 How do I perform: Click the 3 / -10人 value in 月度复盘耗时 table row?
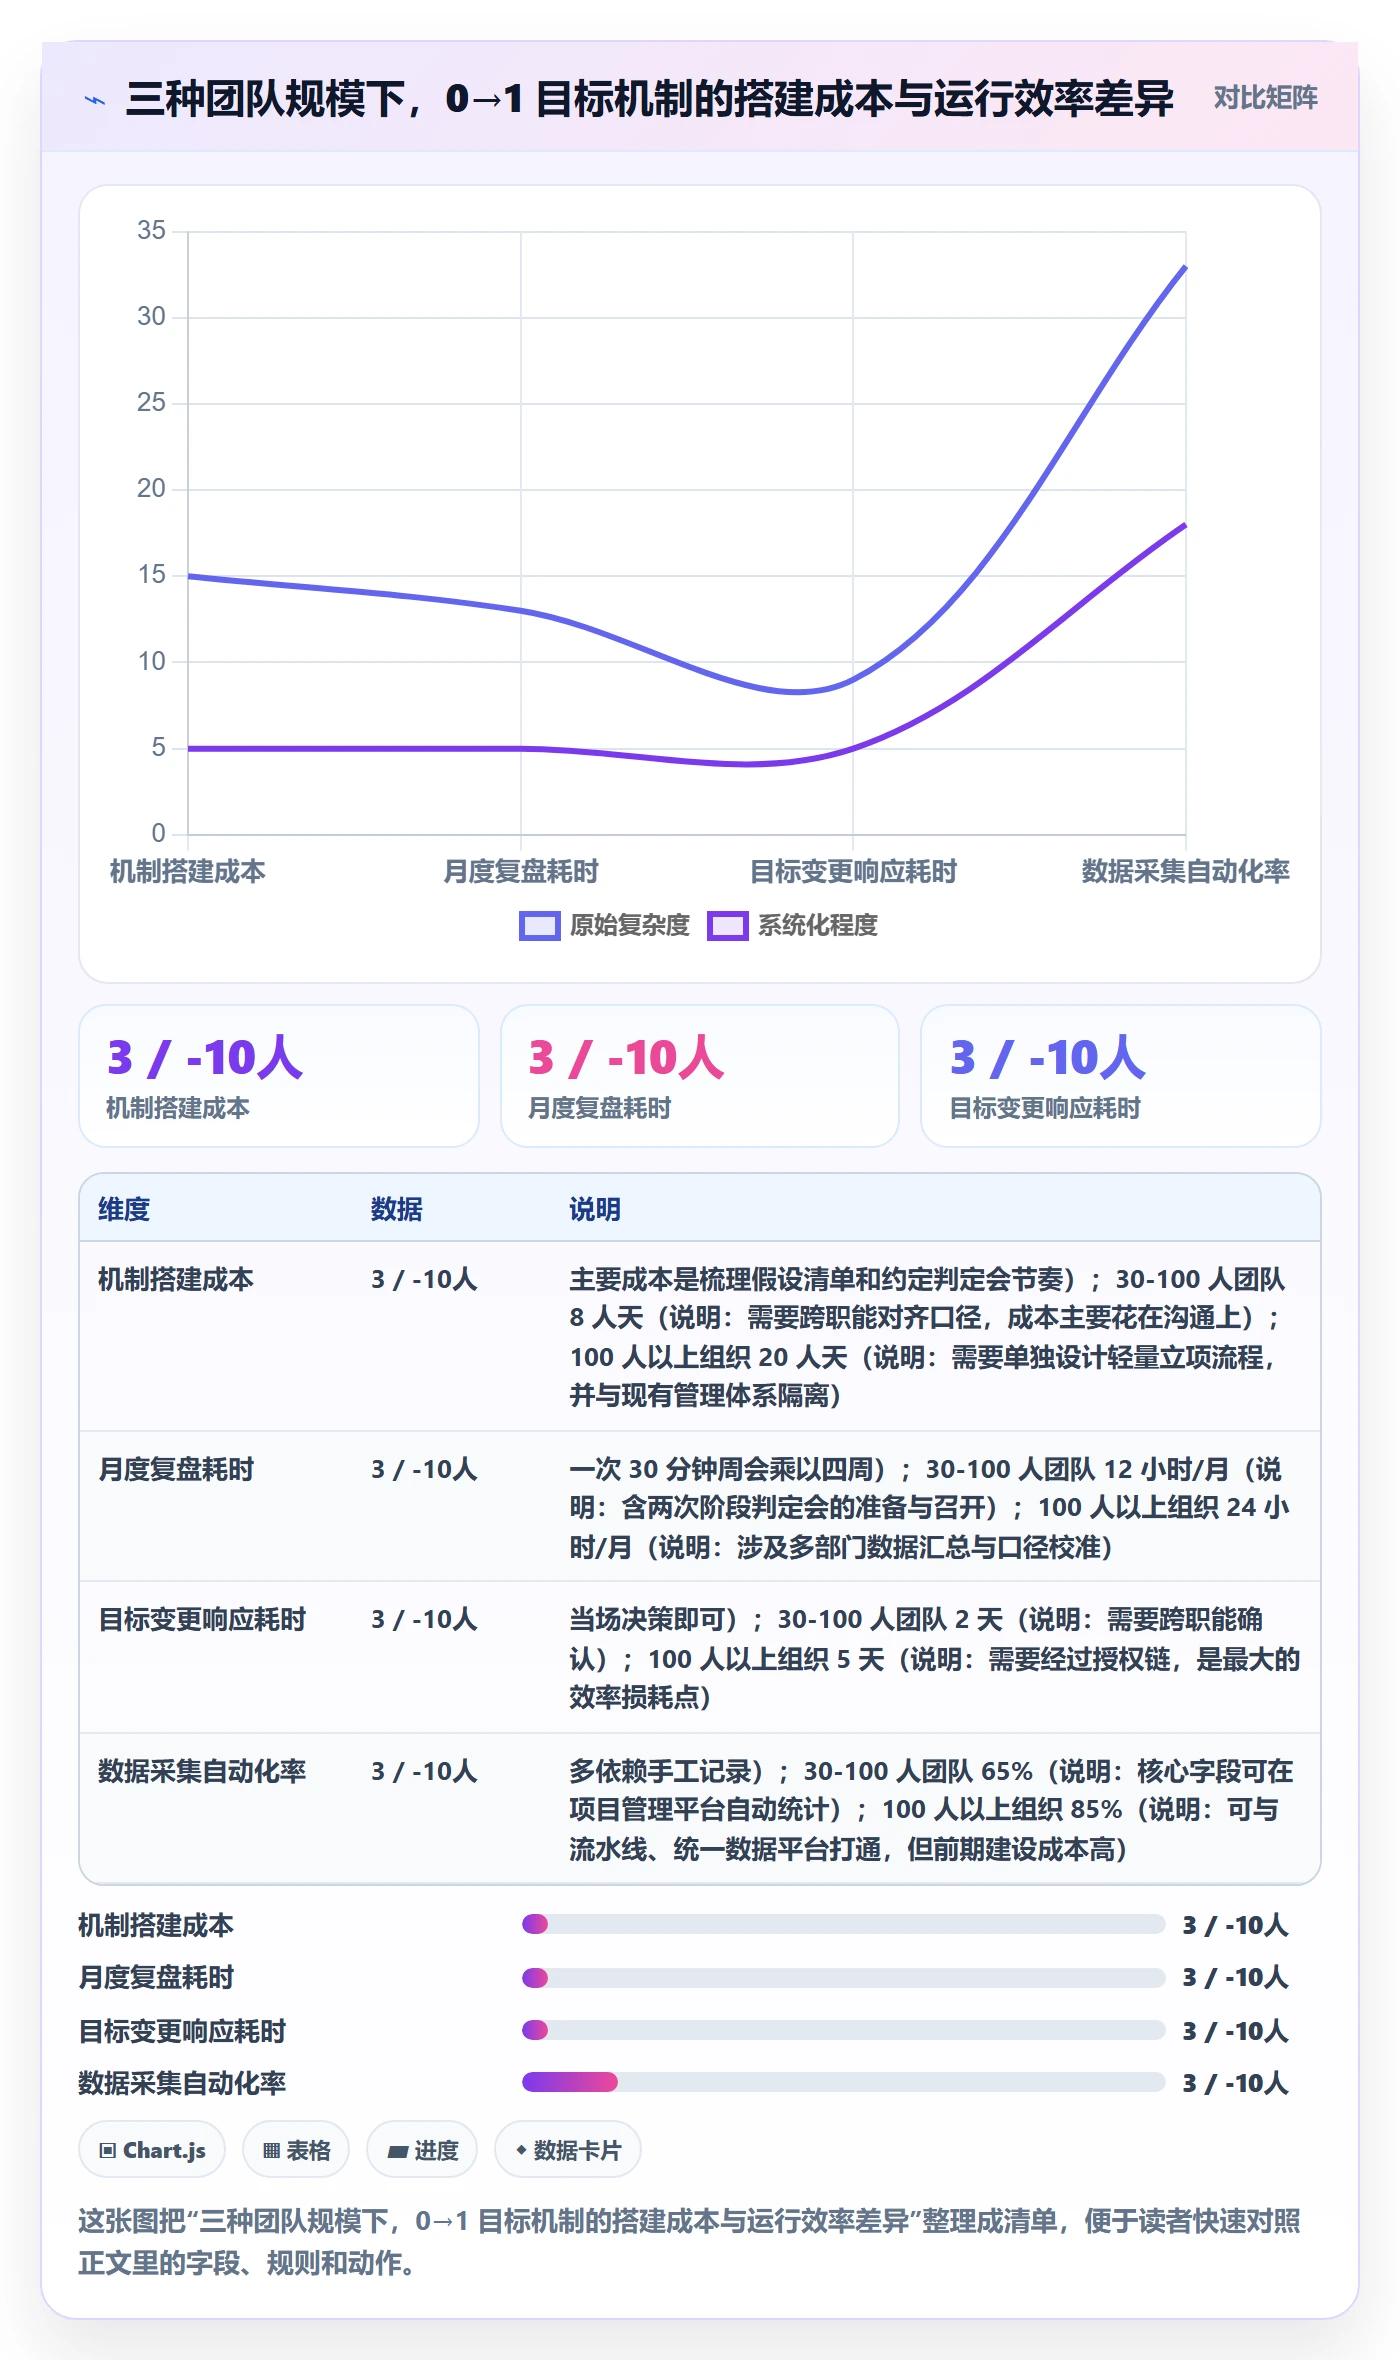point(424,1470)
